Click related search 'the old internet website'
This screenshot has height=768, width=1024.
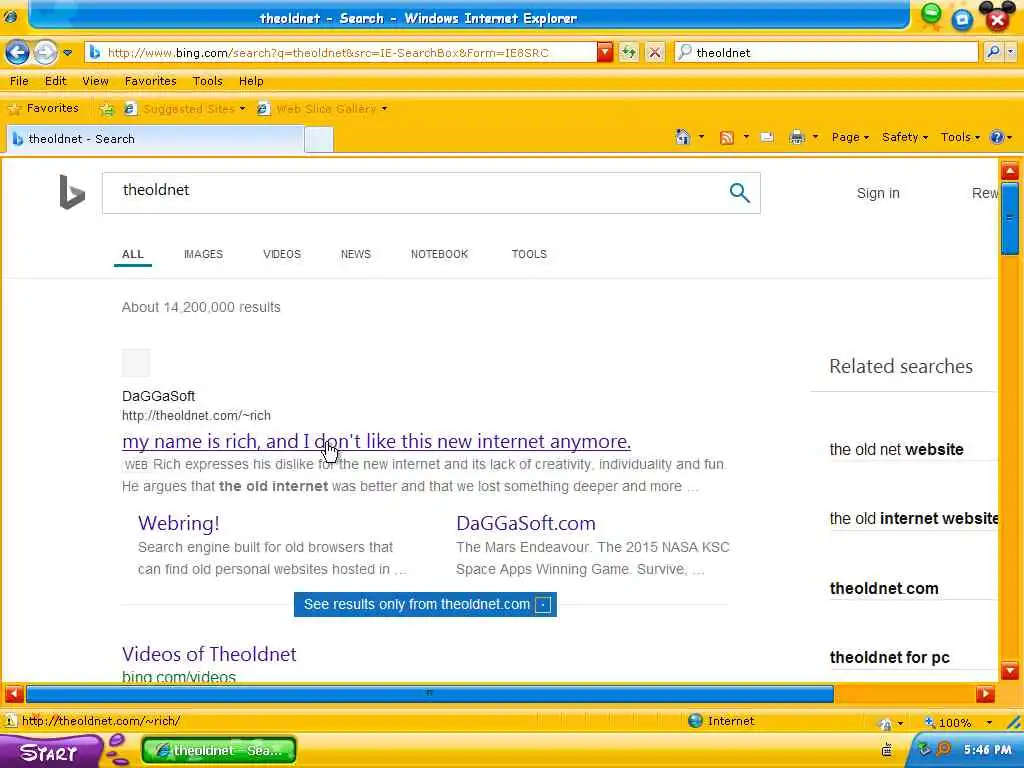(x=913, y=519)
